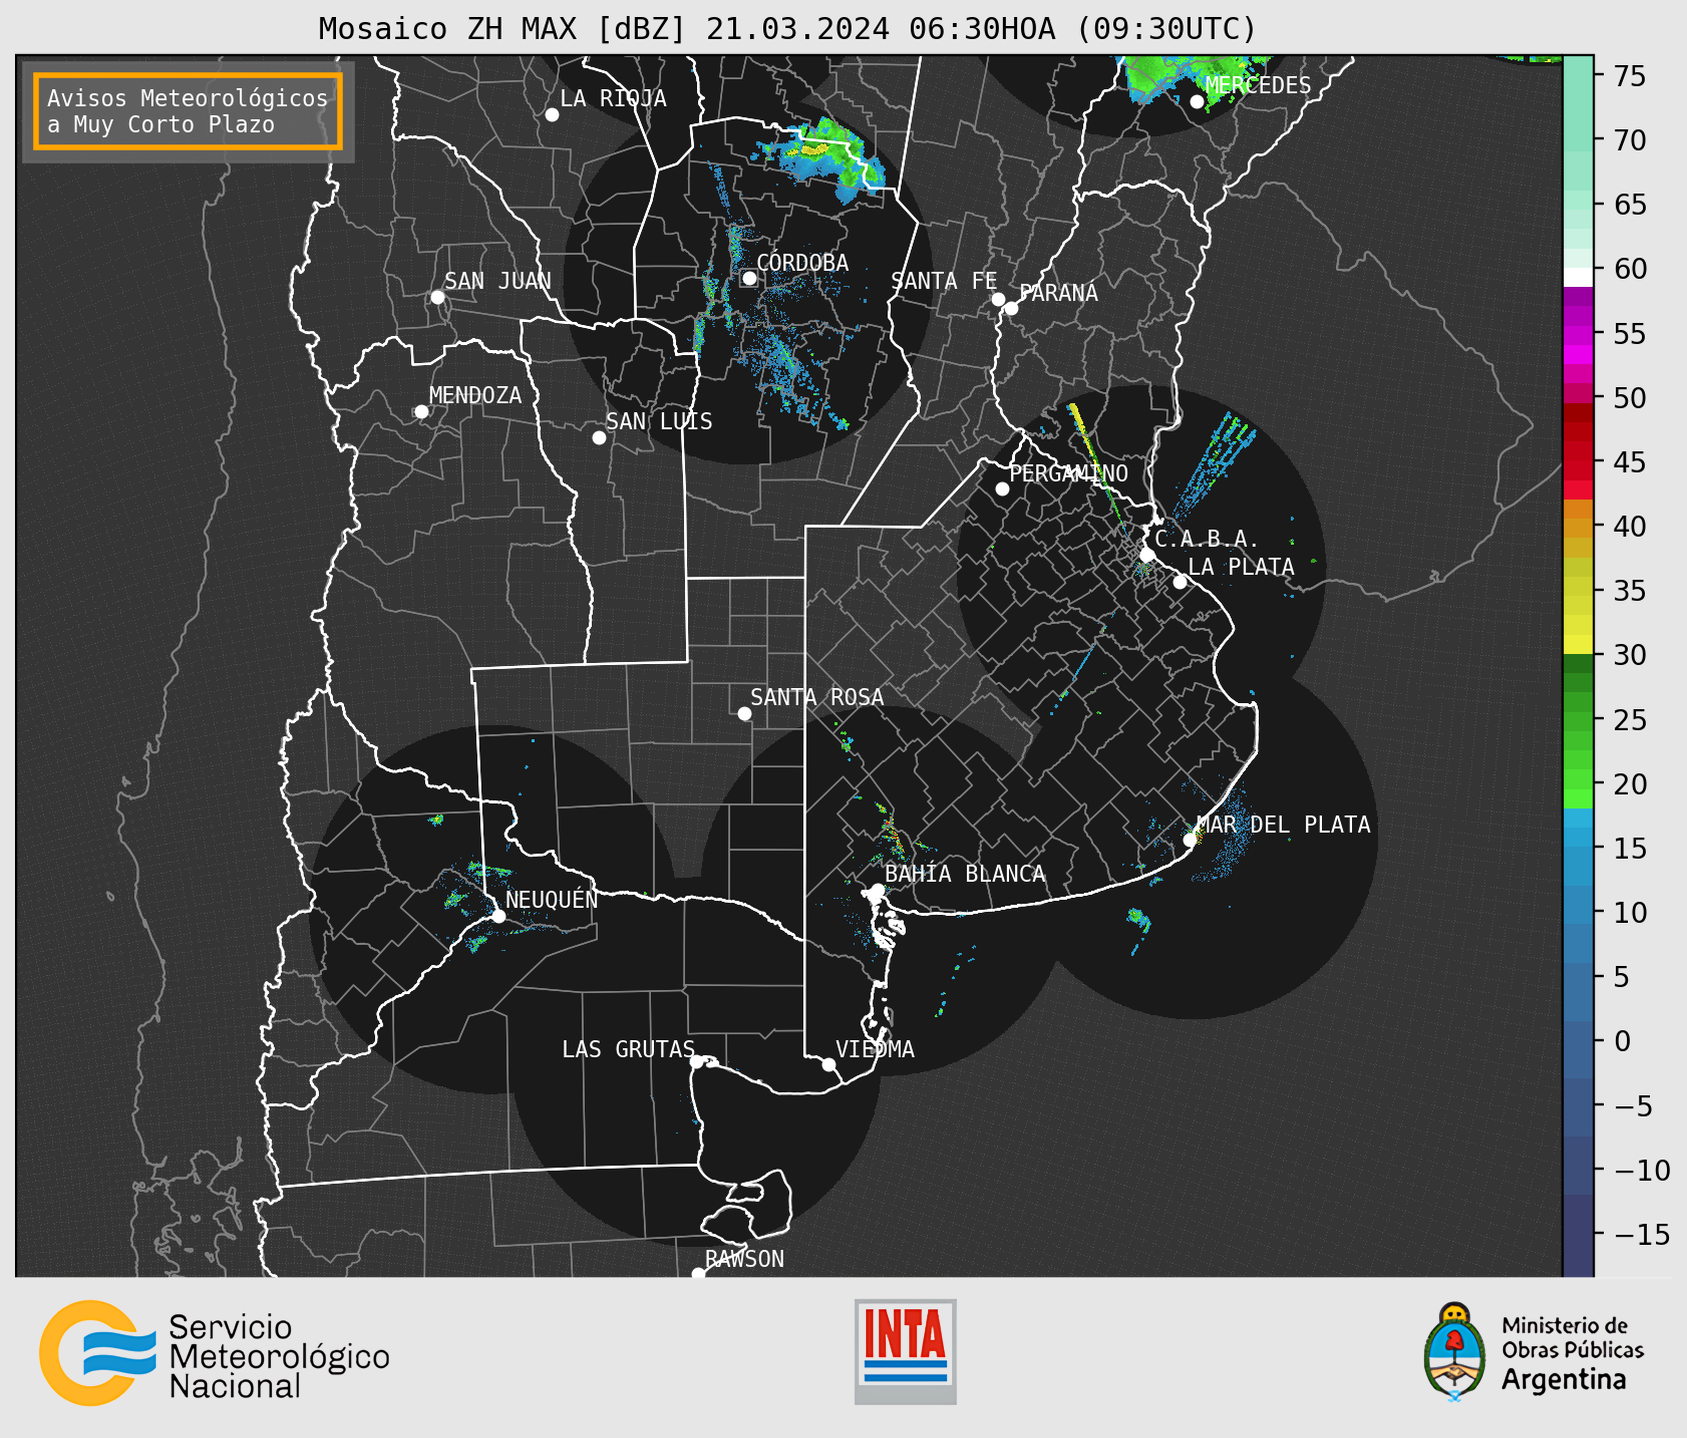
Task: Select the La Rioja city marker dot
Action: tap(552, 115)
